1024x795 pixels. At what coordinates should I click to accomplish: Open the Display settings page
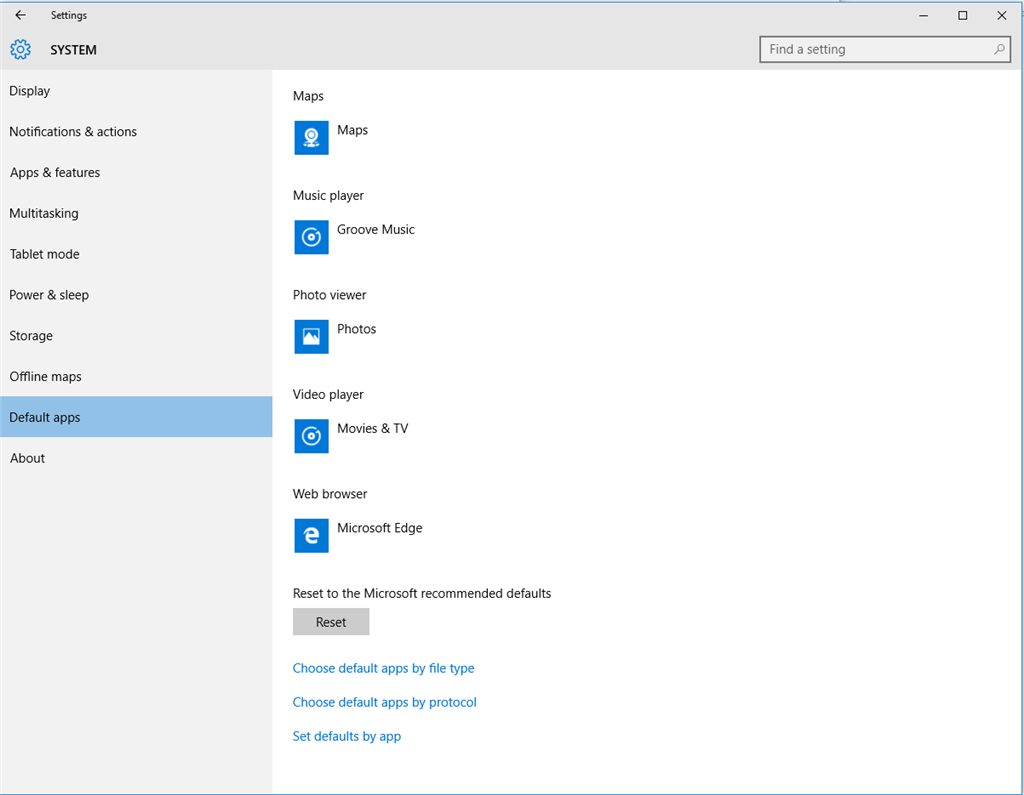pos(30,91)
